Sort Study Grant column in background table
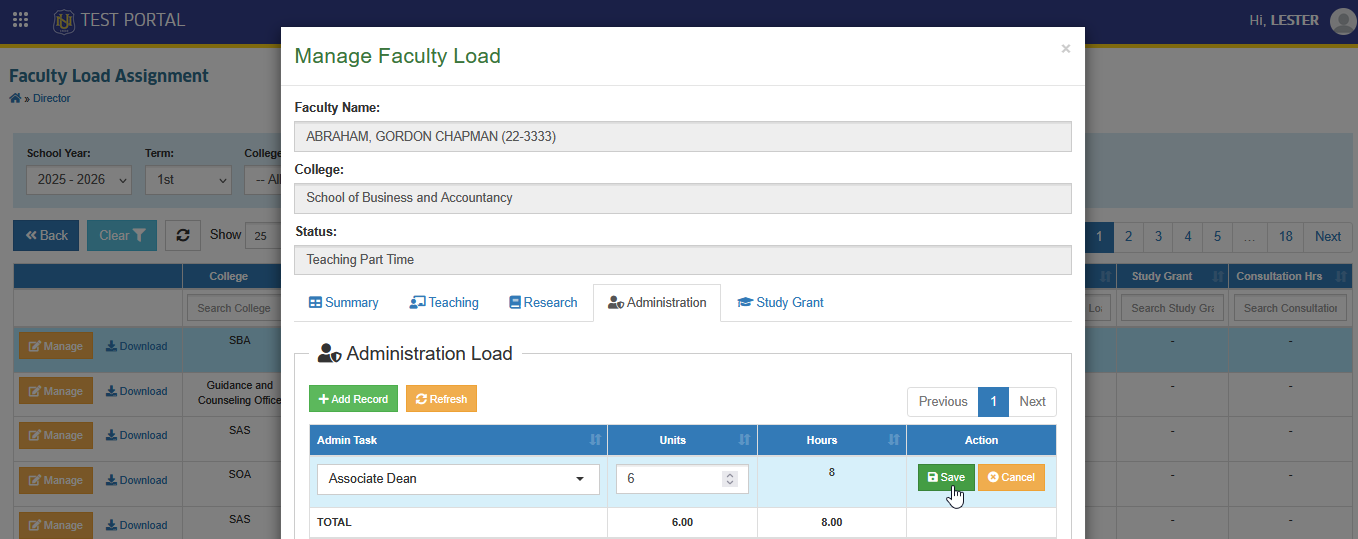 click(x=1217, y=276)
